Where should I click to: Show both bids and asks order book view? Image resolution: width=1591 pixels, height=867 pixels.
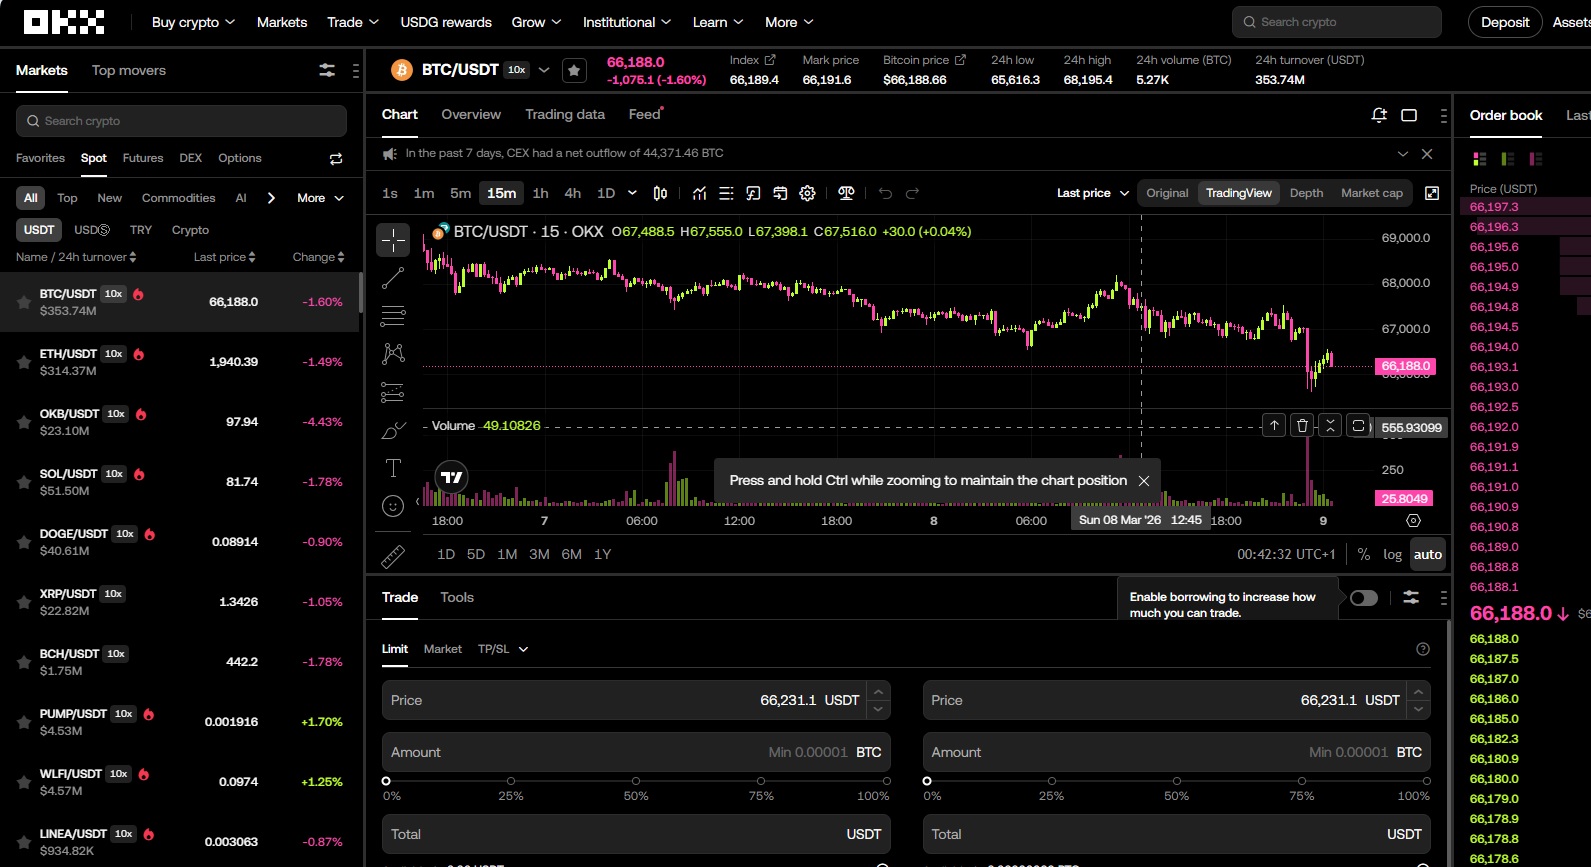click(x=1480, y=159)
